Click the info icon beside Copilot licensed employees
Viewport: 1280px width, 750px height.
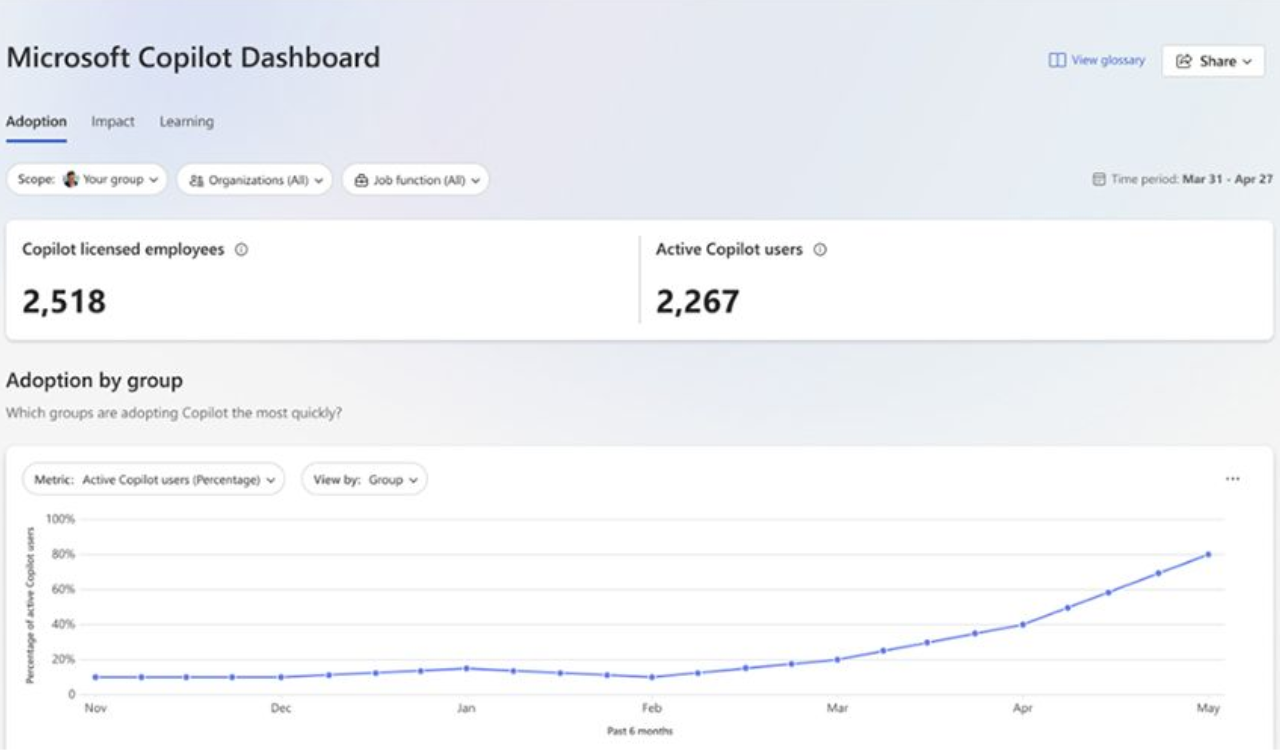click(241, 250)
